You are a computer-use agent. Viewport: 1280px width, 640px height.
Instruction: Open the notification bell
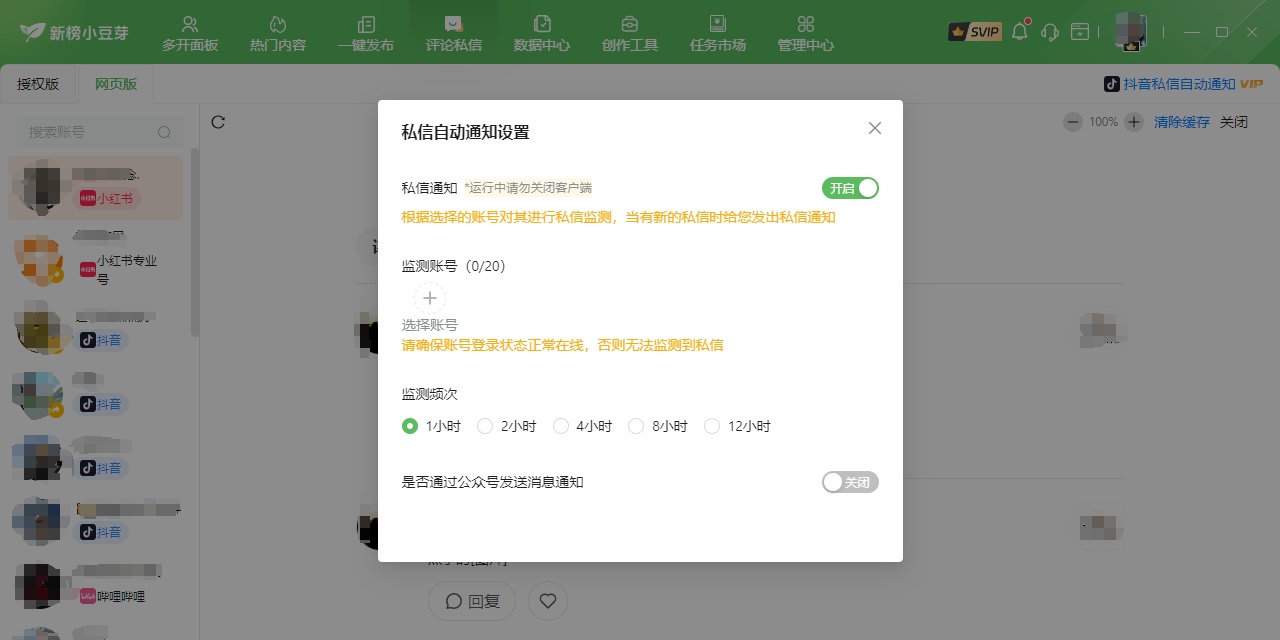pyautogui.click(x=1020, y=32)
